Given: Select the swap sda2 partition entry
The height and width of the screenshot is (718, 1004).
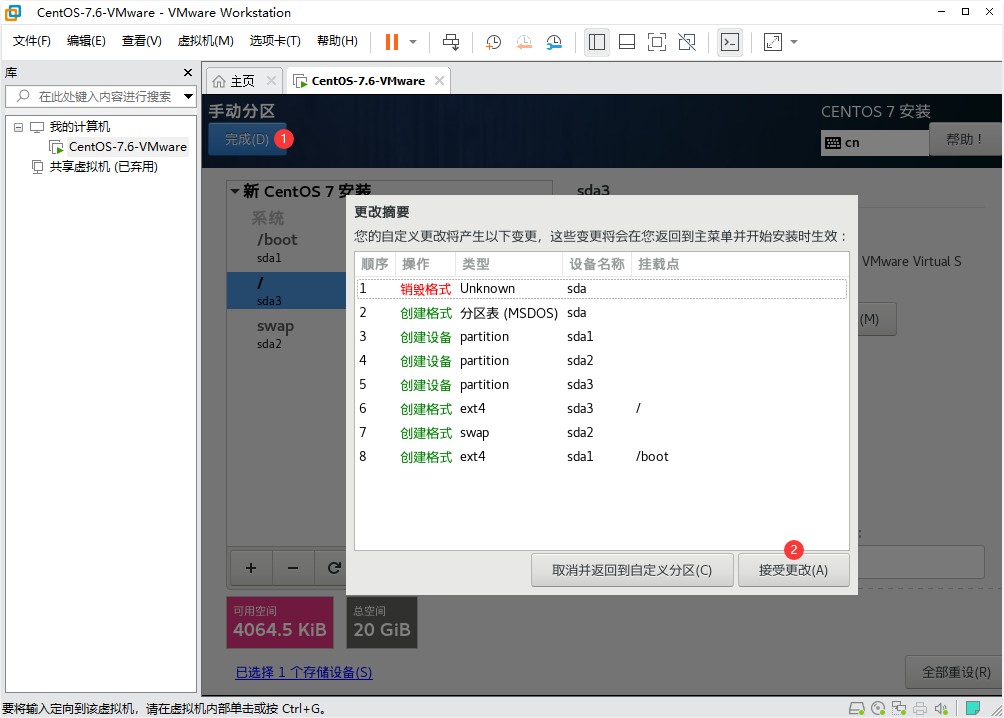Looking at the screenshot, I should click(287, 333).
